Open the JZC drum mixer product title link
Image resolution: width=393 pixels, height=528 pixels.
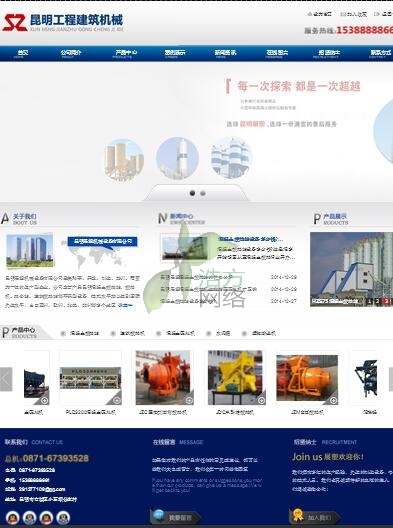163,412
